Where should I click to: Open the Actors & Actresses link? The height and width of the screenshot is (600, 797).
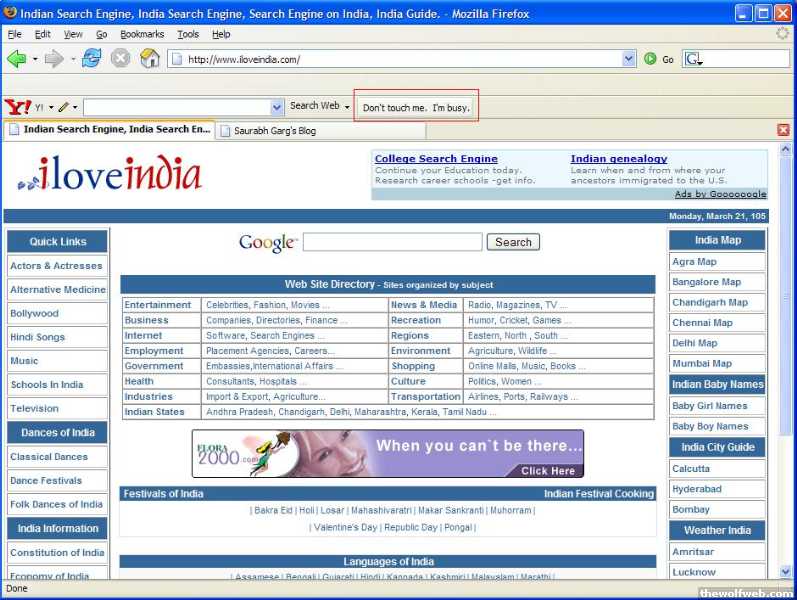click(x=56, y=266)
